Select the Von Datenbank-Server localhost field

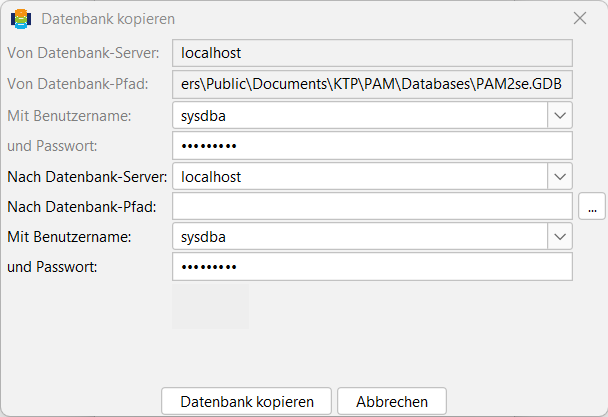tap(372, 53)
